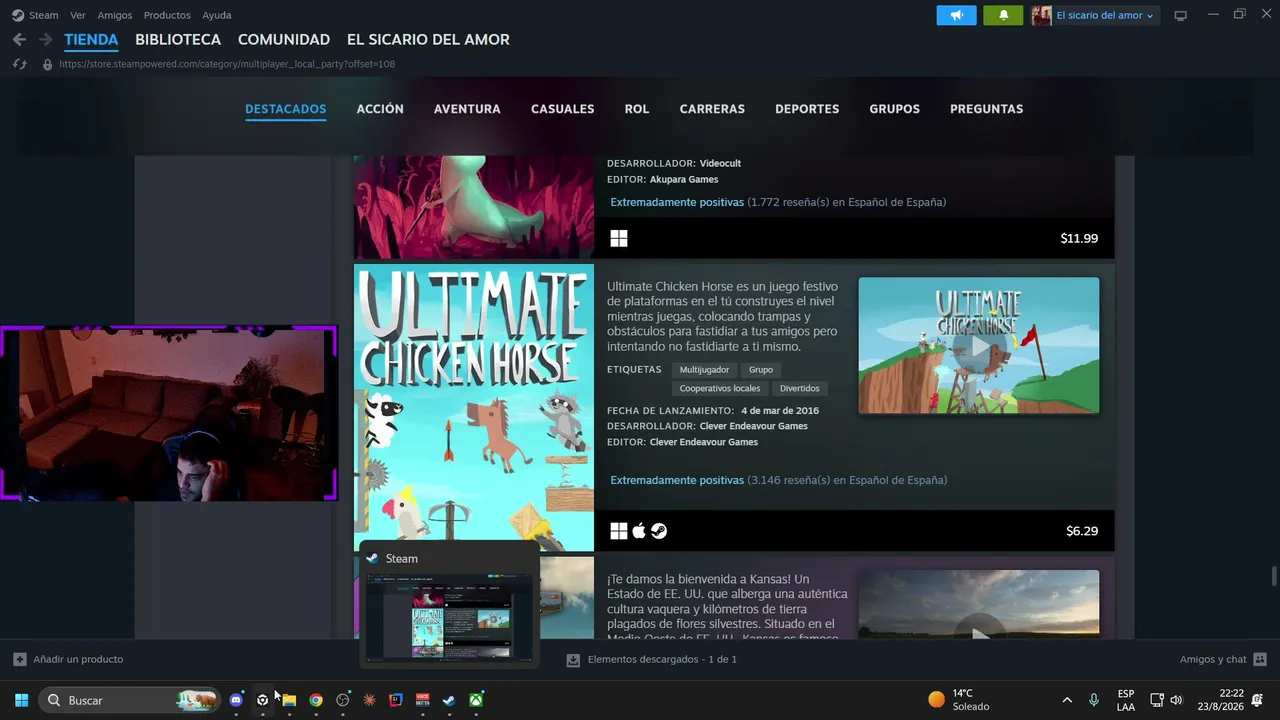Go forward with the right arrow
The height and width of the screenshot is (720, 1280).
45,40
